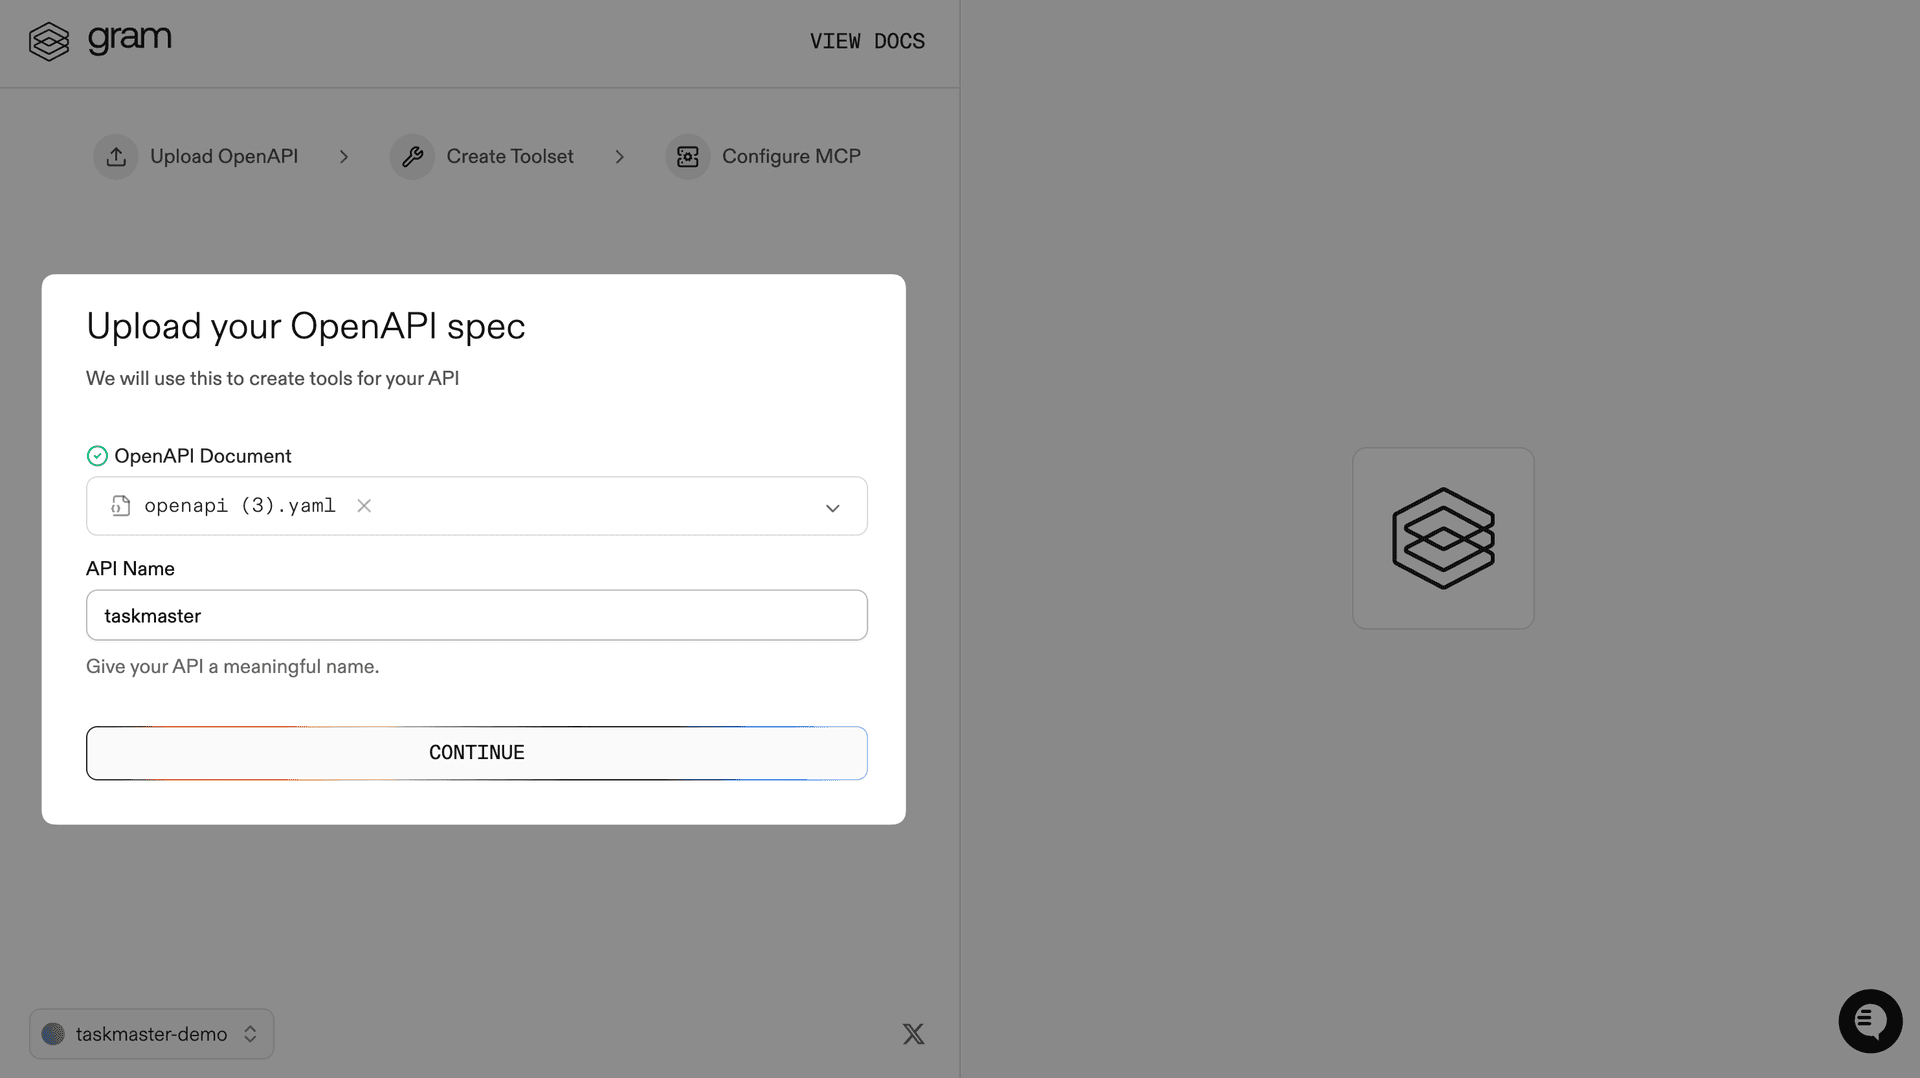Click the wrench icon for Create Toolset
Screen dimensions: 1920x1078
[411, 156]
